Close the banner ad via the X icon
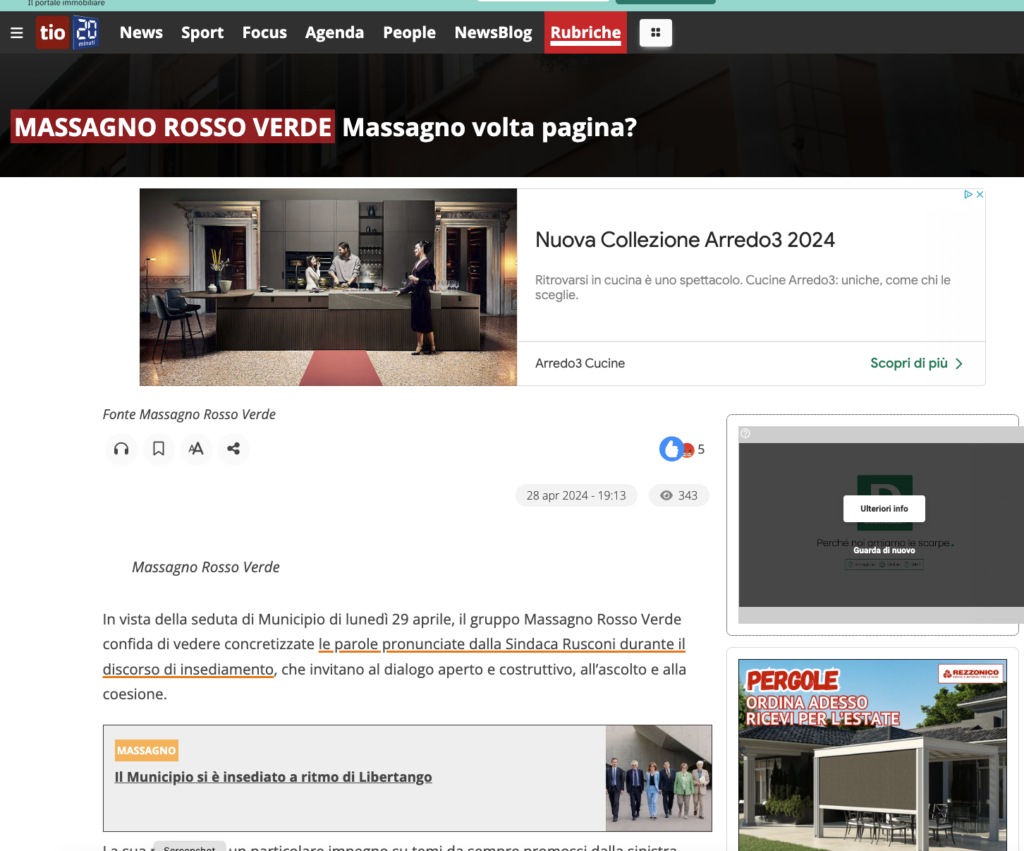The image size is (1024, 851). (x=980, y=193)
